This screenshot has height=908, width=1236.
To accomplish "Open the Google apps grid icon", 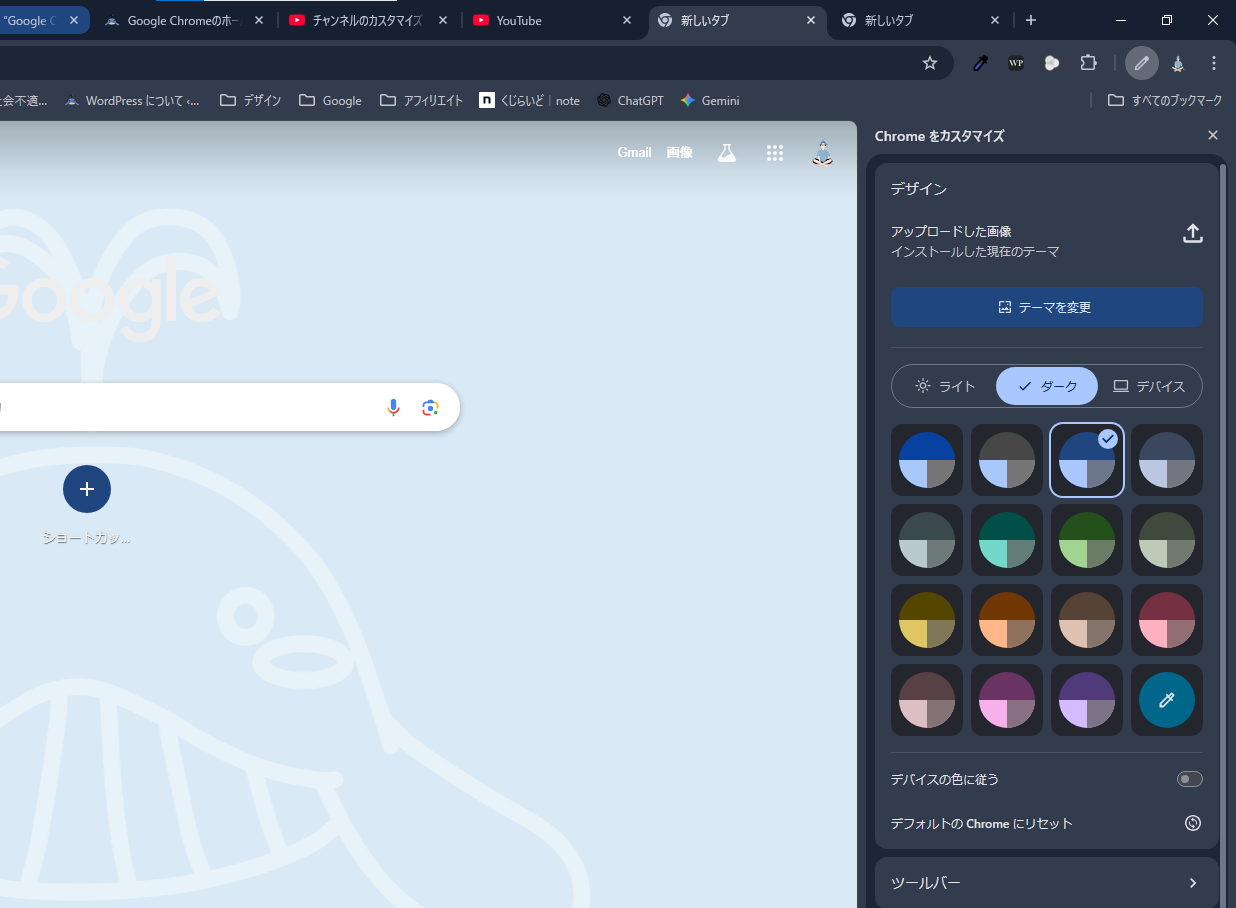I will (x=774, y=153).
